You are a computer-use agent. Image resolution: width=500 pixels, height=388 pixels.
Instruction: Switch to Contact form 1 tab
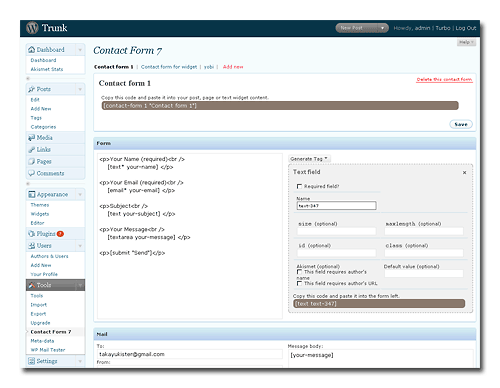(x=113, y=67)
